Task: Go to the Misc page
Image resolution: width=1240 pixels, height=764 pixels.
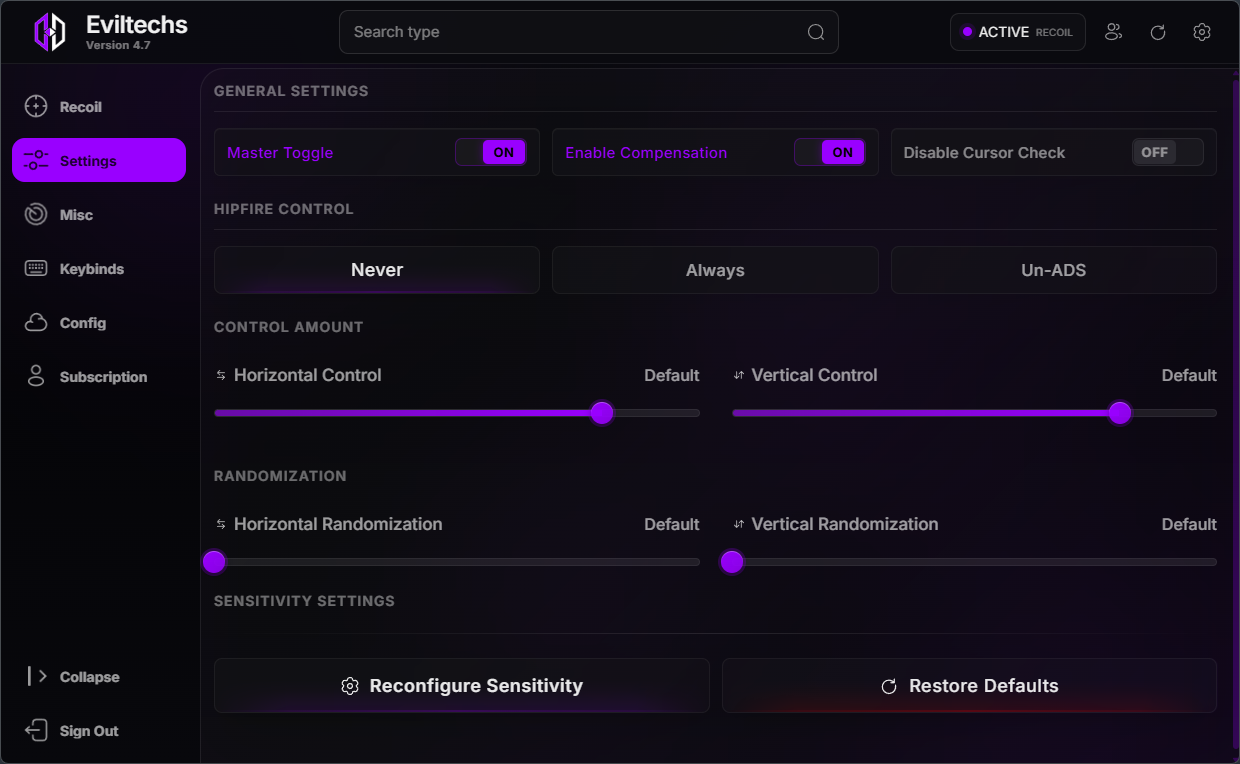Action: (99, 215)
